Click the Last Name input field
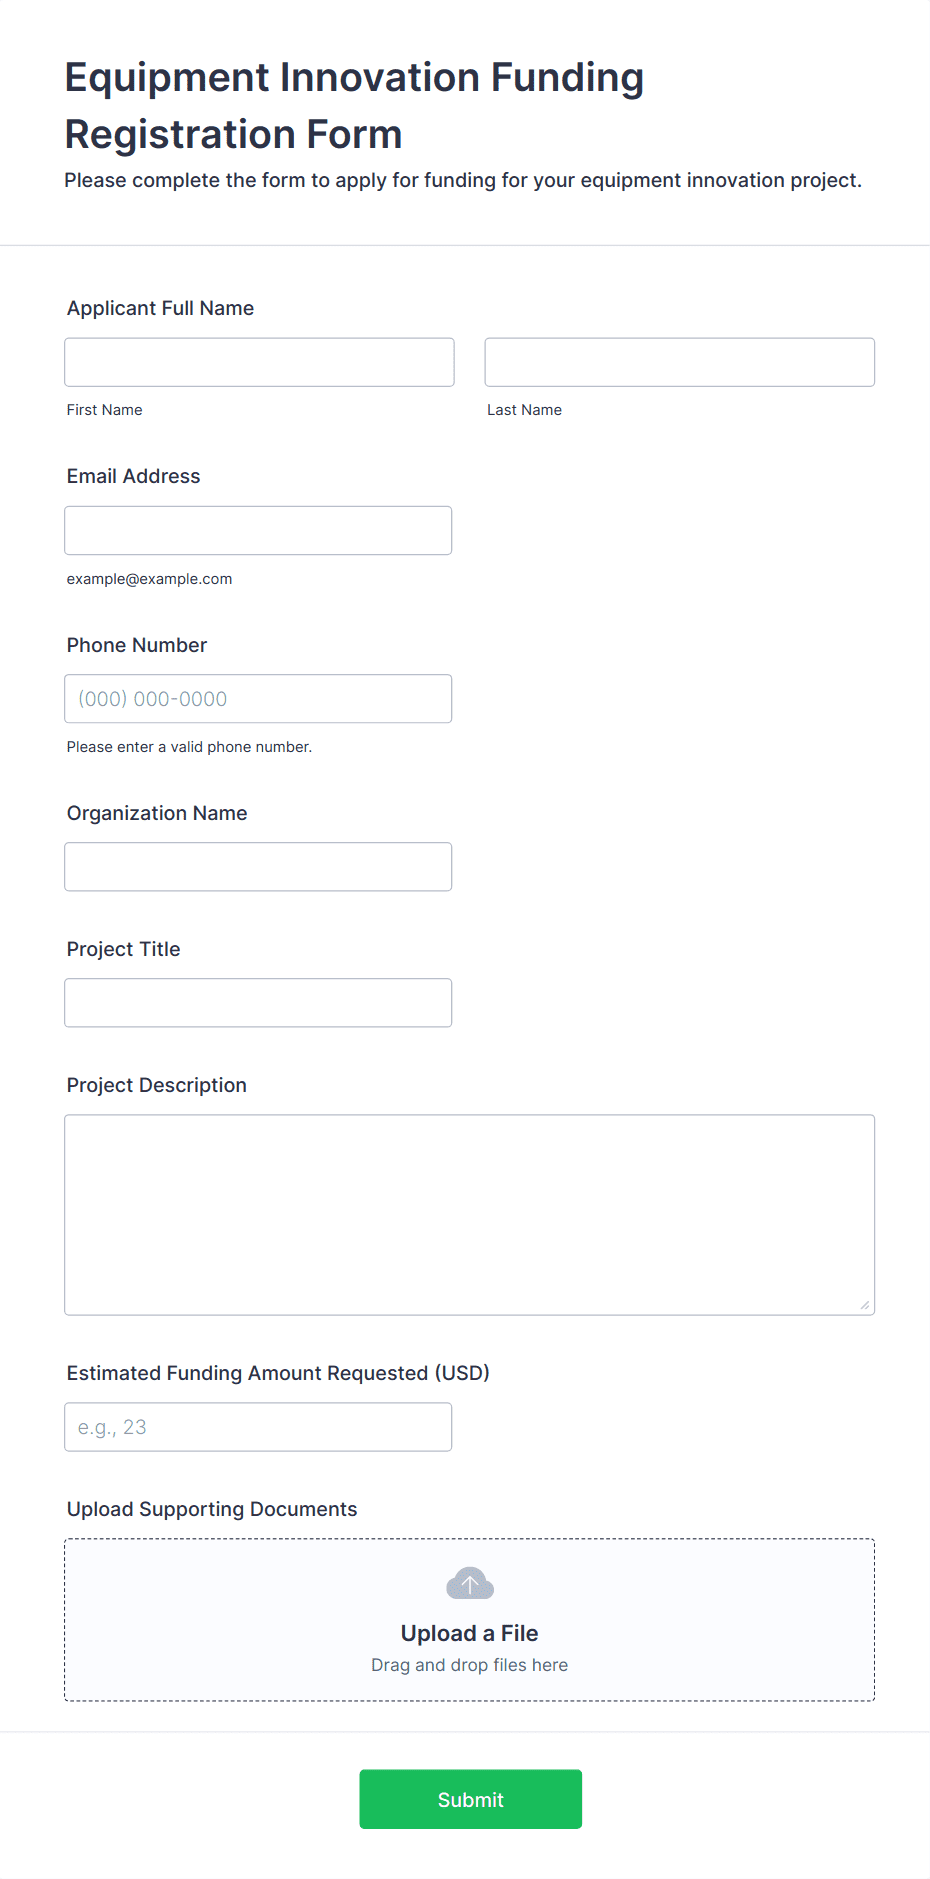This screenshot has width=930, height=1879. tap(679, 362)
